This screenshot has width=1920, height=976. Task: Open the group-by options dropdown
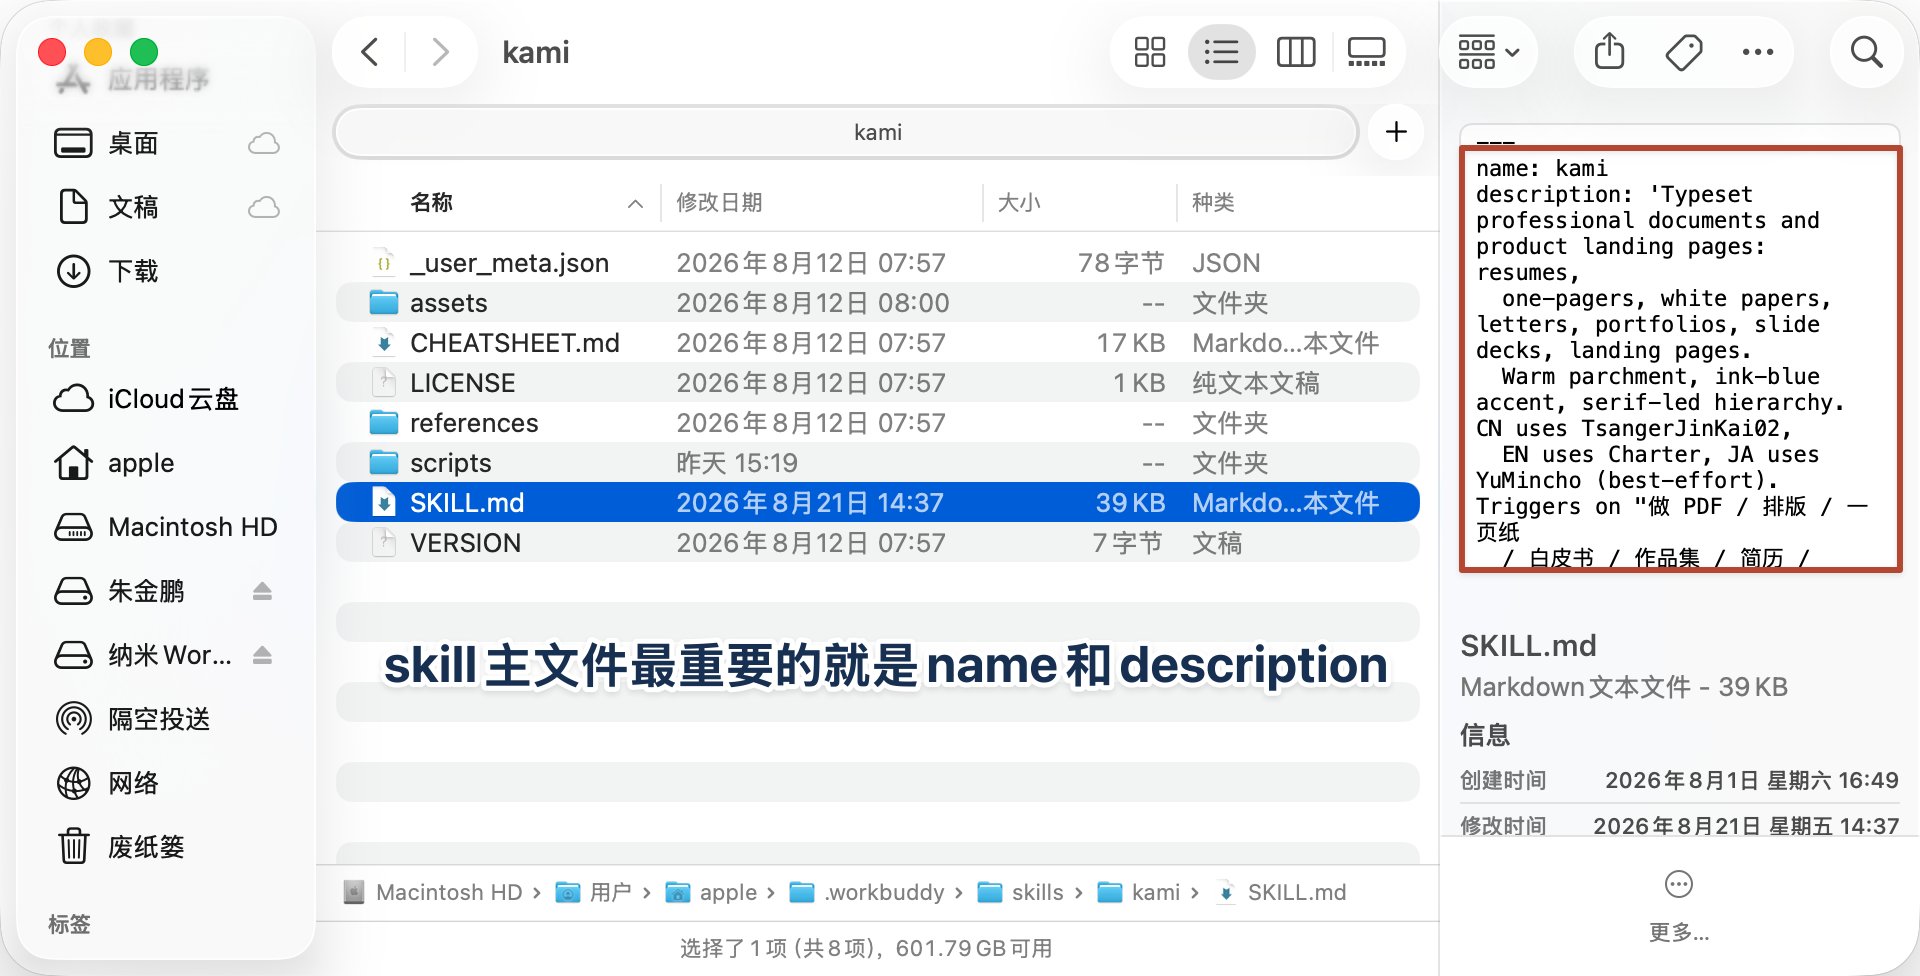point(1488,52)
